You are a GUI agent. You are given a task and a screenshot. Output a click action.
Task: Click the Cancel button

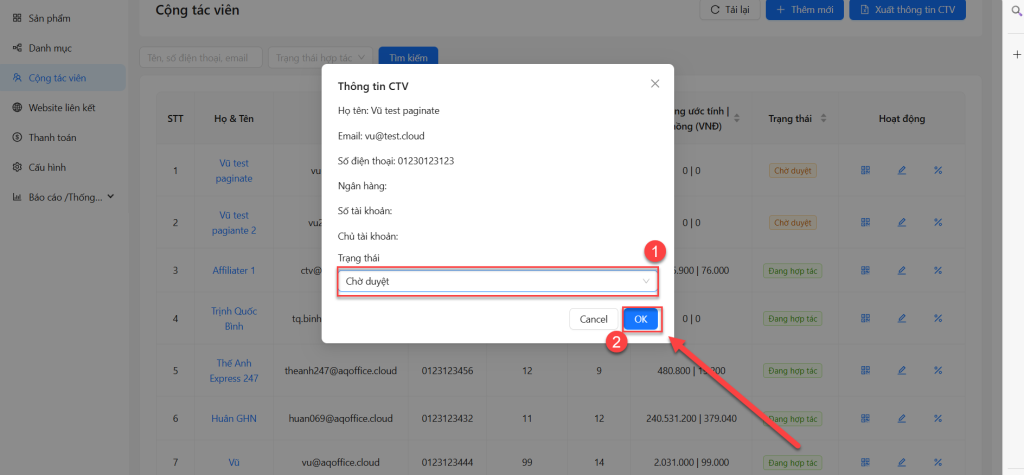coord(593,319)
